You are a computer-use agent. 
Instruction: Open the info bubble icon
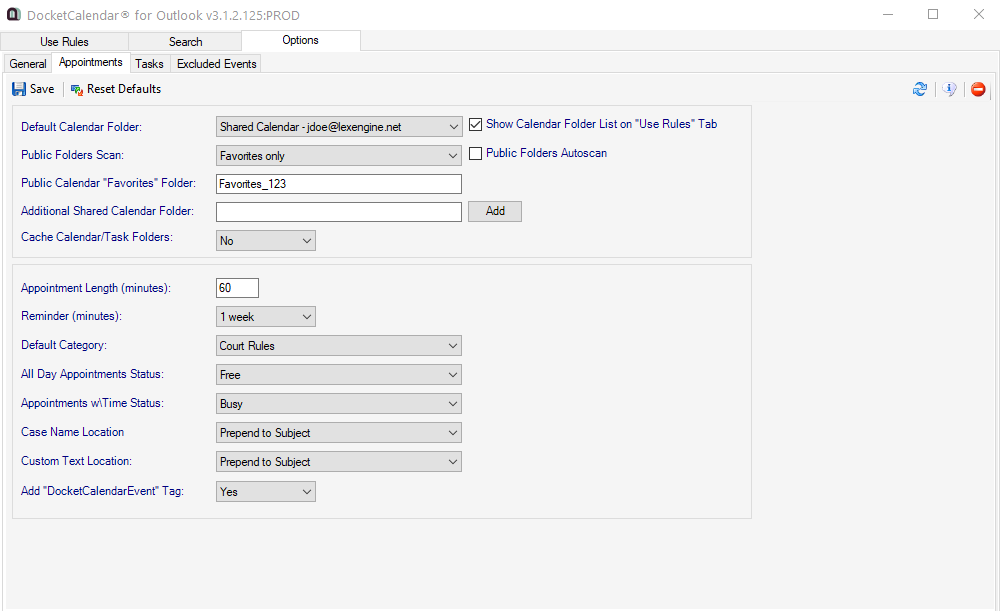(950, 89)
